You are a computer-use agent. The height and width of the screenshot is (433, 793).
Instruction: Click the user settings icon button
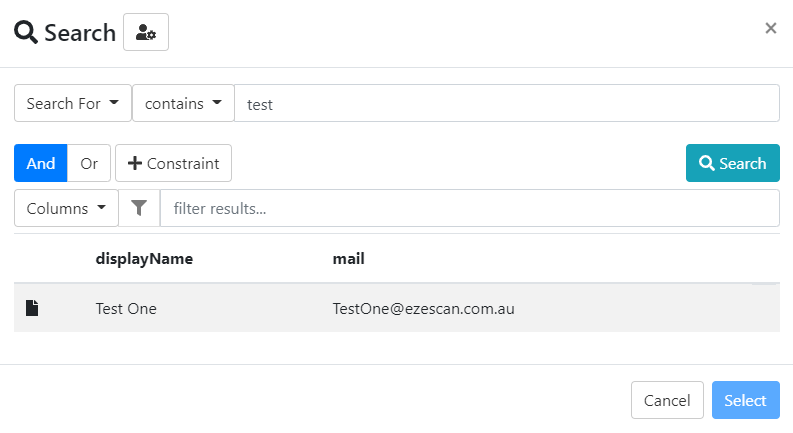[146, 32]
